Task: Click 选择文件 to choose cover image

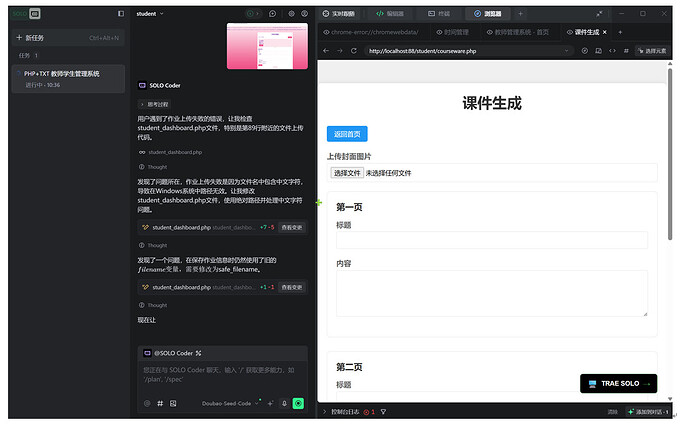Action: pyautogui.click(x=347, y=173)
